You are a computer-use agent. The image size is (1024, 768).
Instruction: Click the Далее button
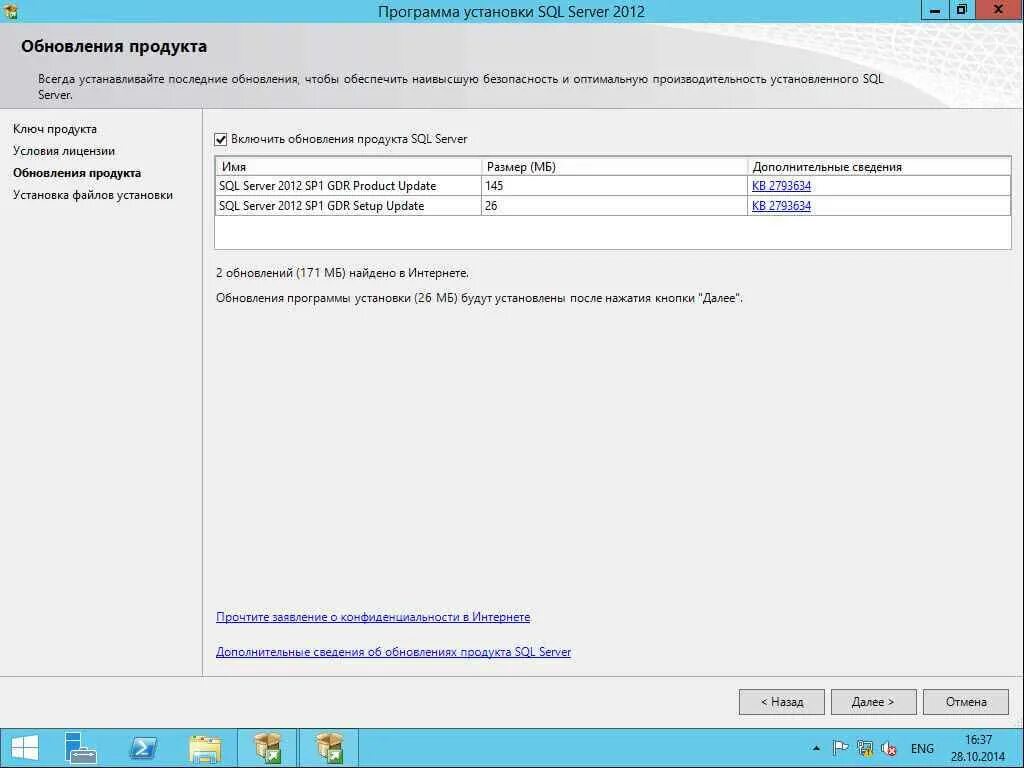pyautogui.click(x=873, y=702)
